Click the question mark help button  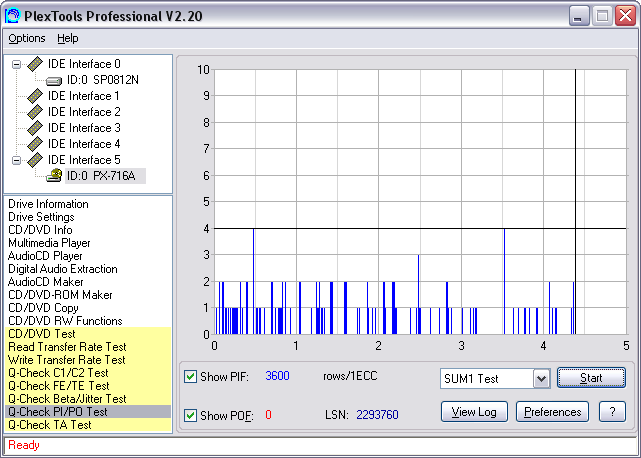tap(612, 412)
